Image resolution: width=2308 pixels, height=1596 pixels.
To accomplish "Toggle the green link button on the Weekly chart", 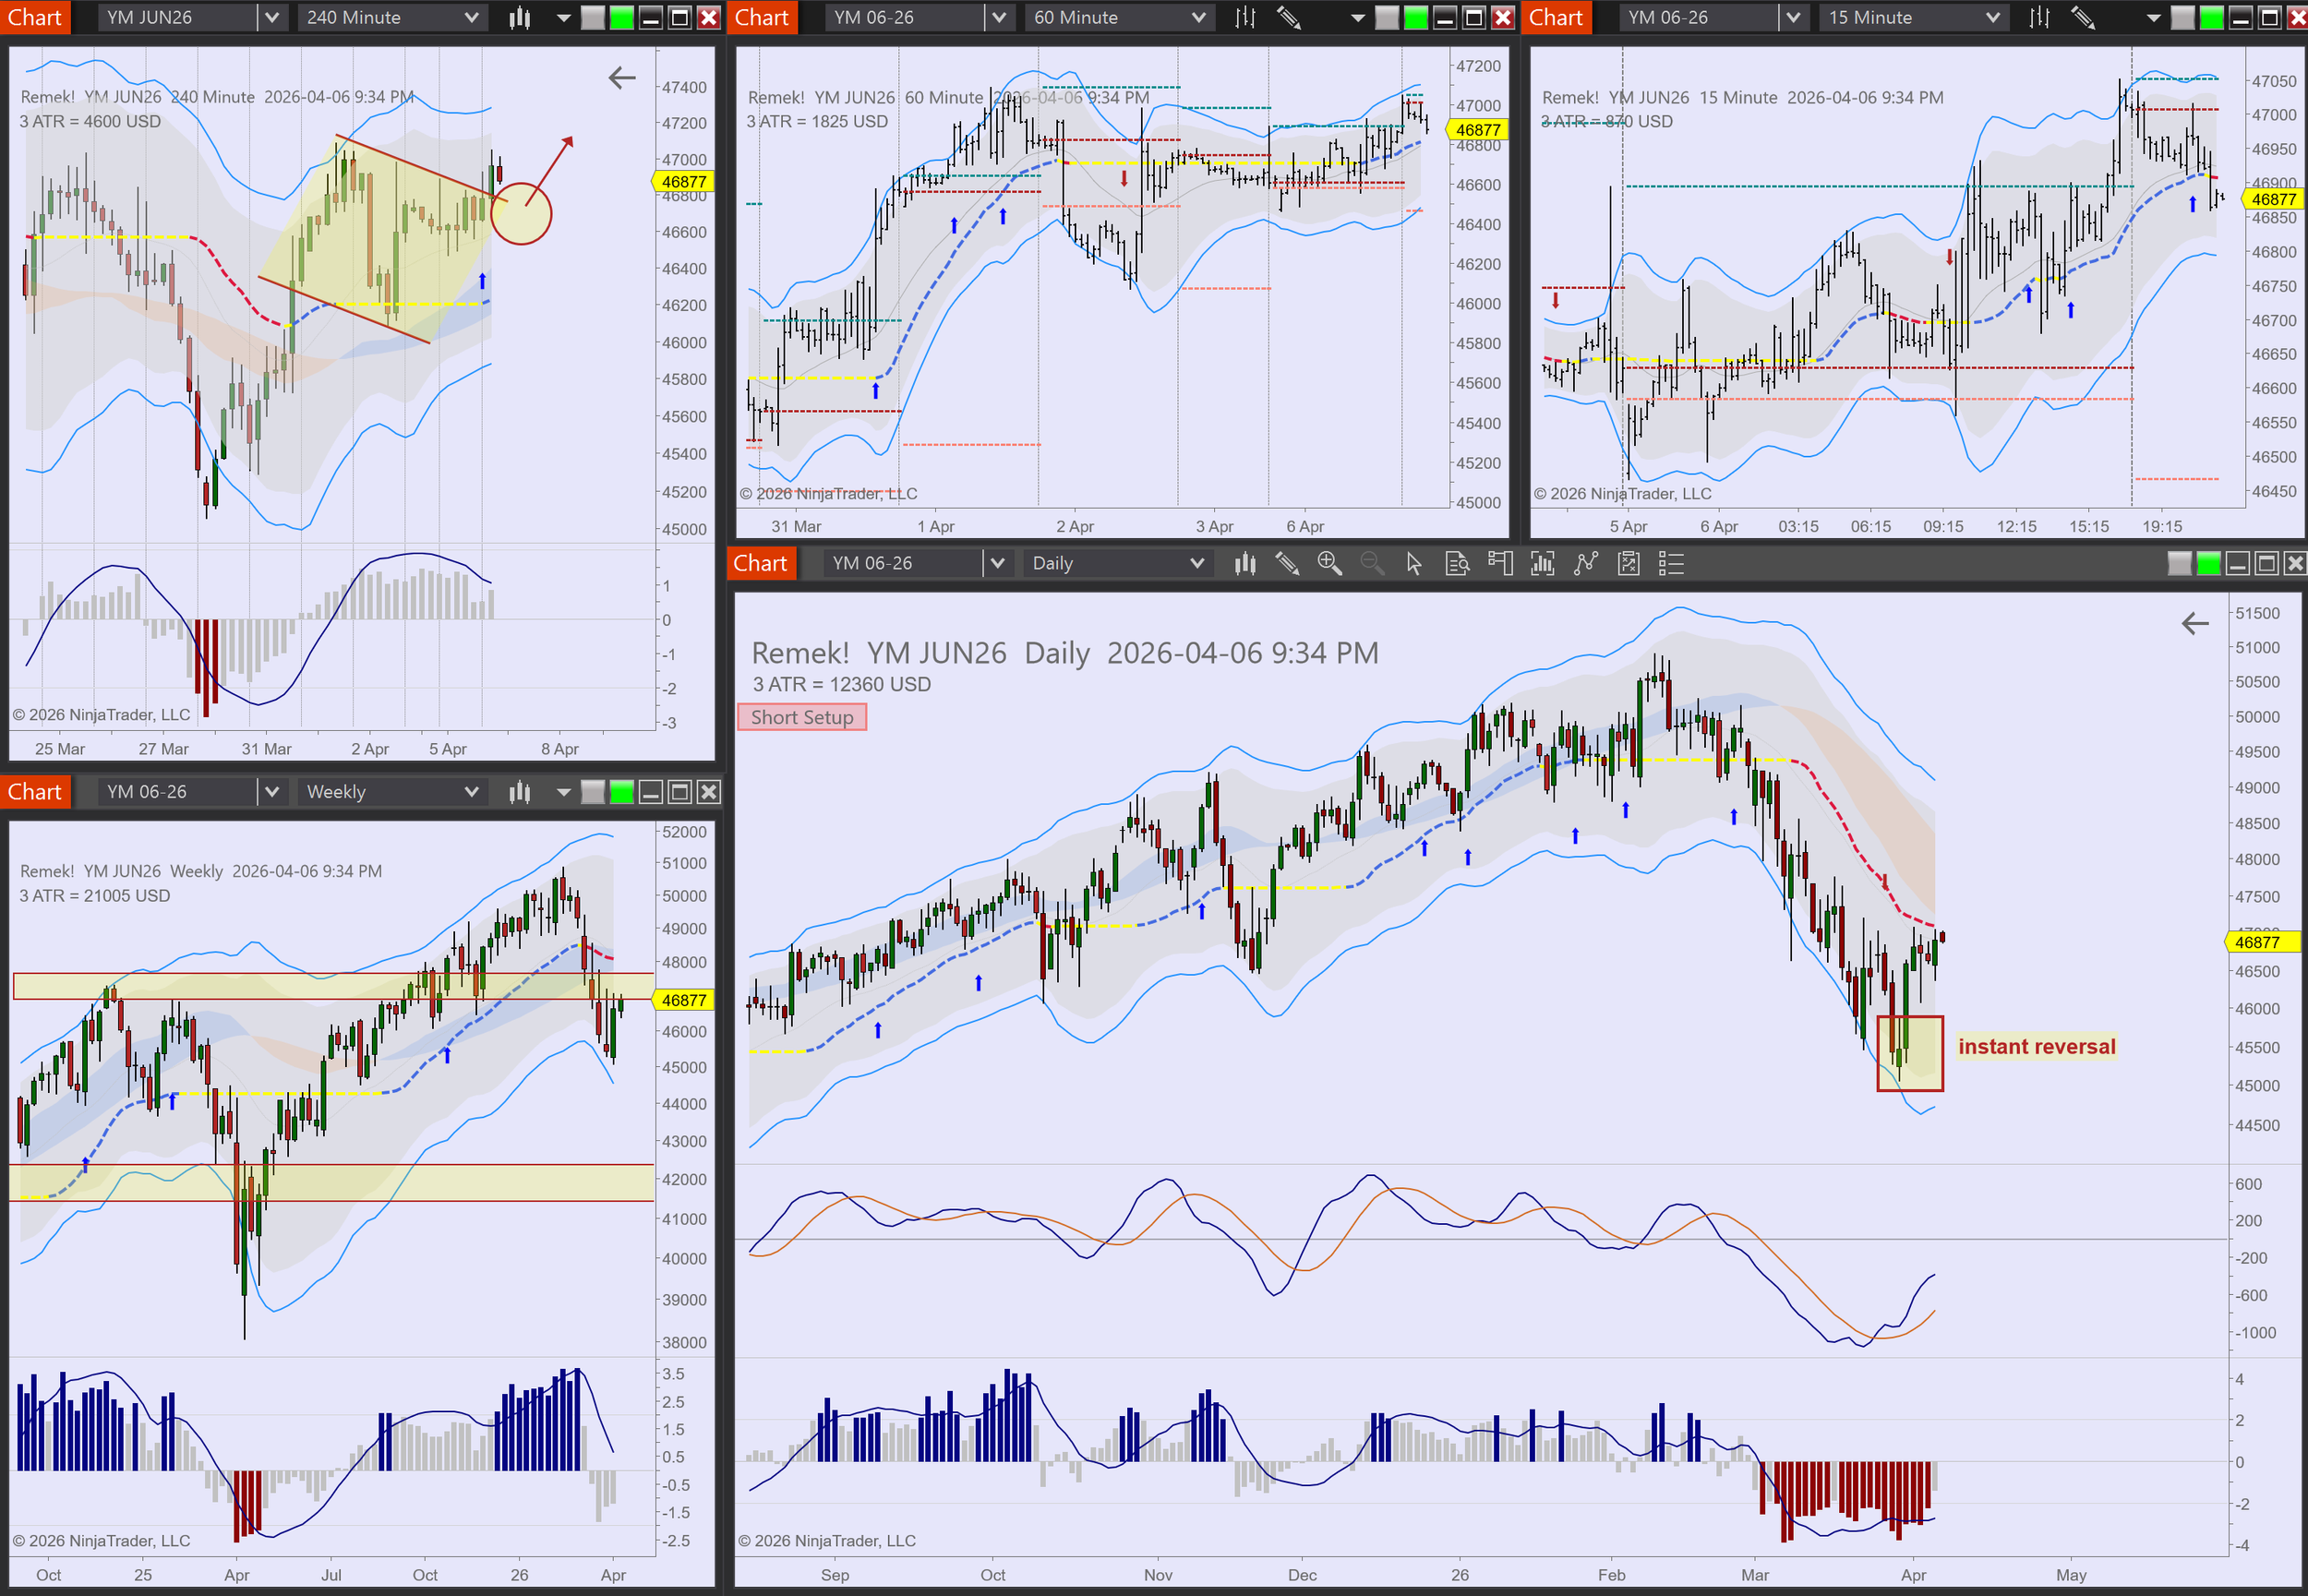I will tap(622, 793).
